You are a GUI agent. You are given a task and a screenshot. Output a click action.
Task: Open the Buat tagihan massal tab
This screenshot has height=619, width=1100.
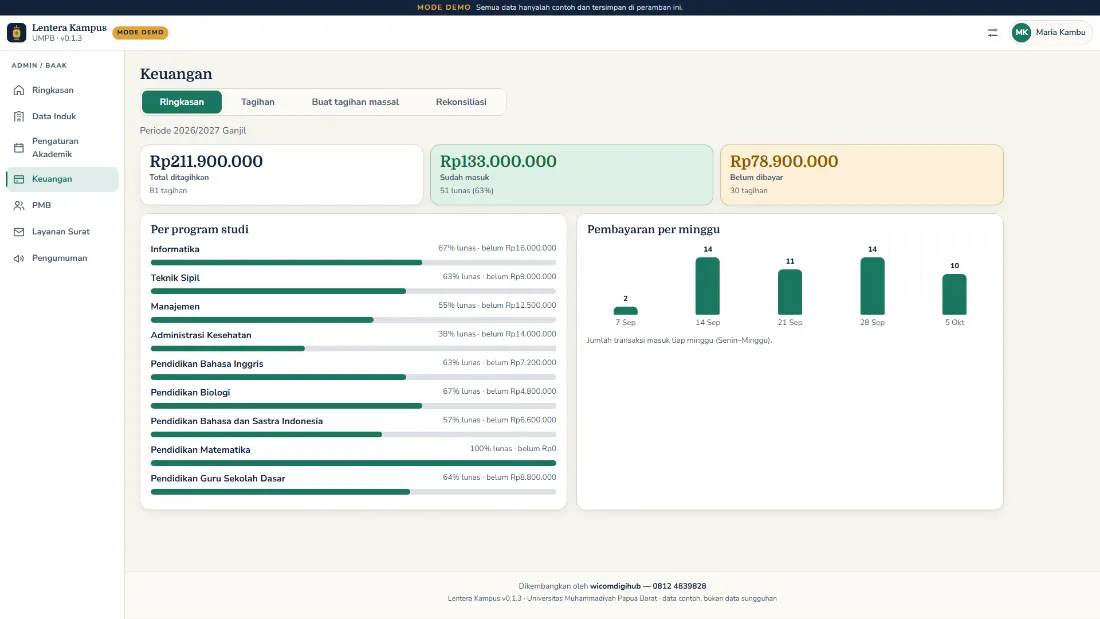click(355, 102)
